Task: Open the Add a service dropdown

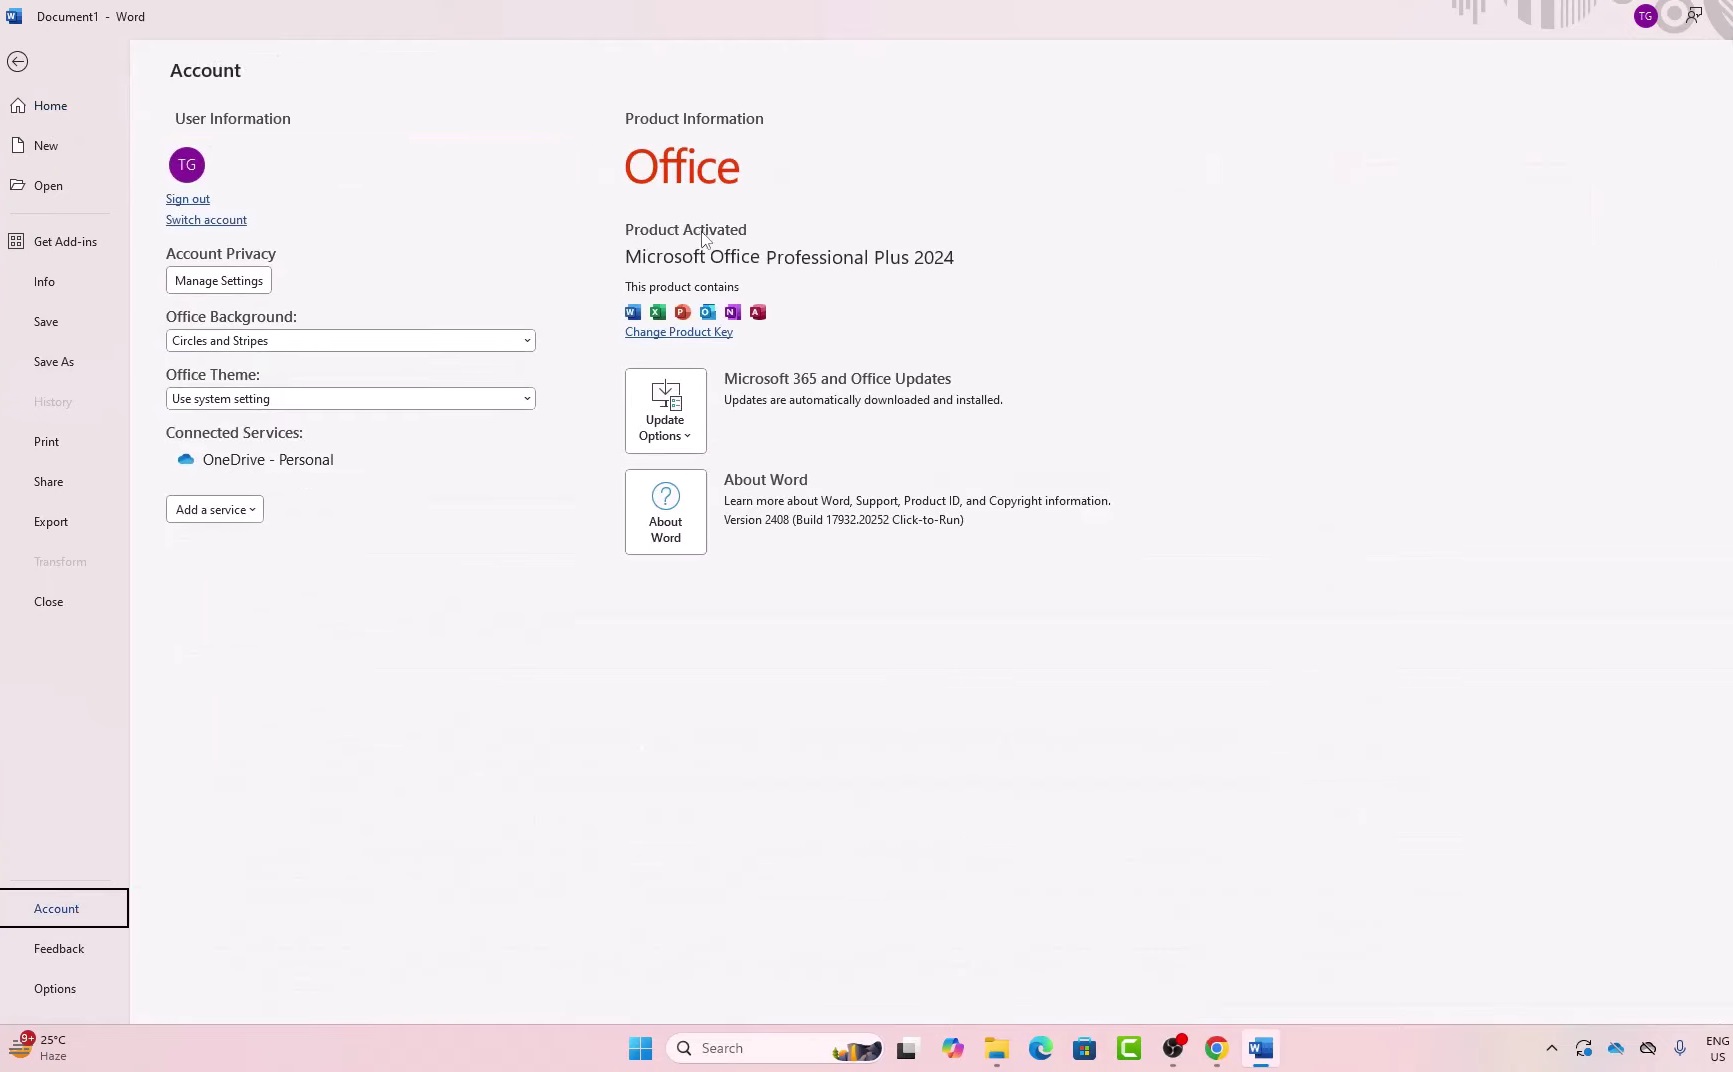Action: point(215,510)
